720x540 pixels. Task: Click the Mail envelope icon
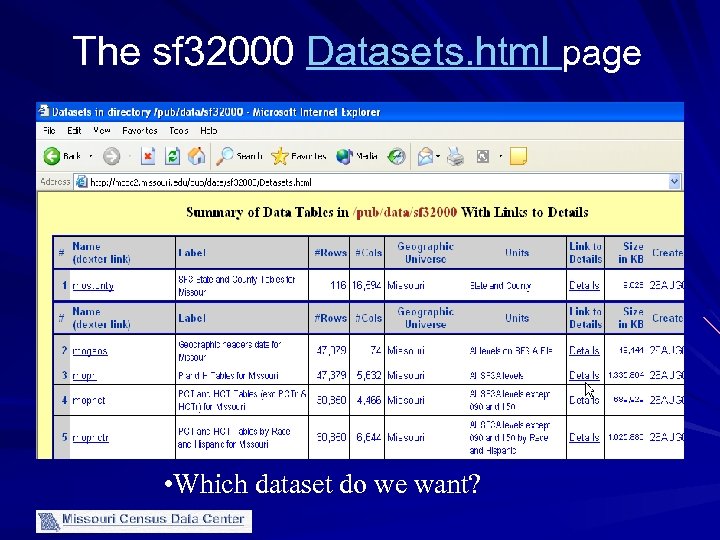tap(425, 157)
